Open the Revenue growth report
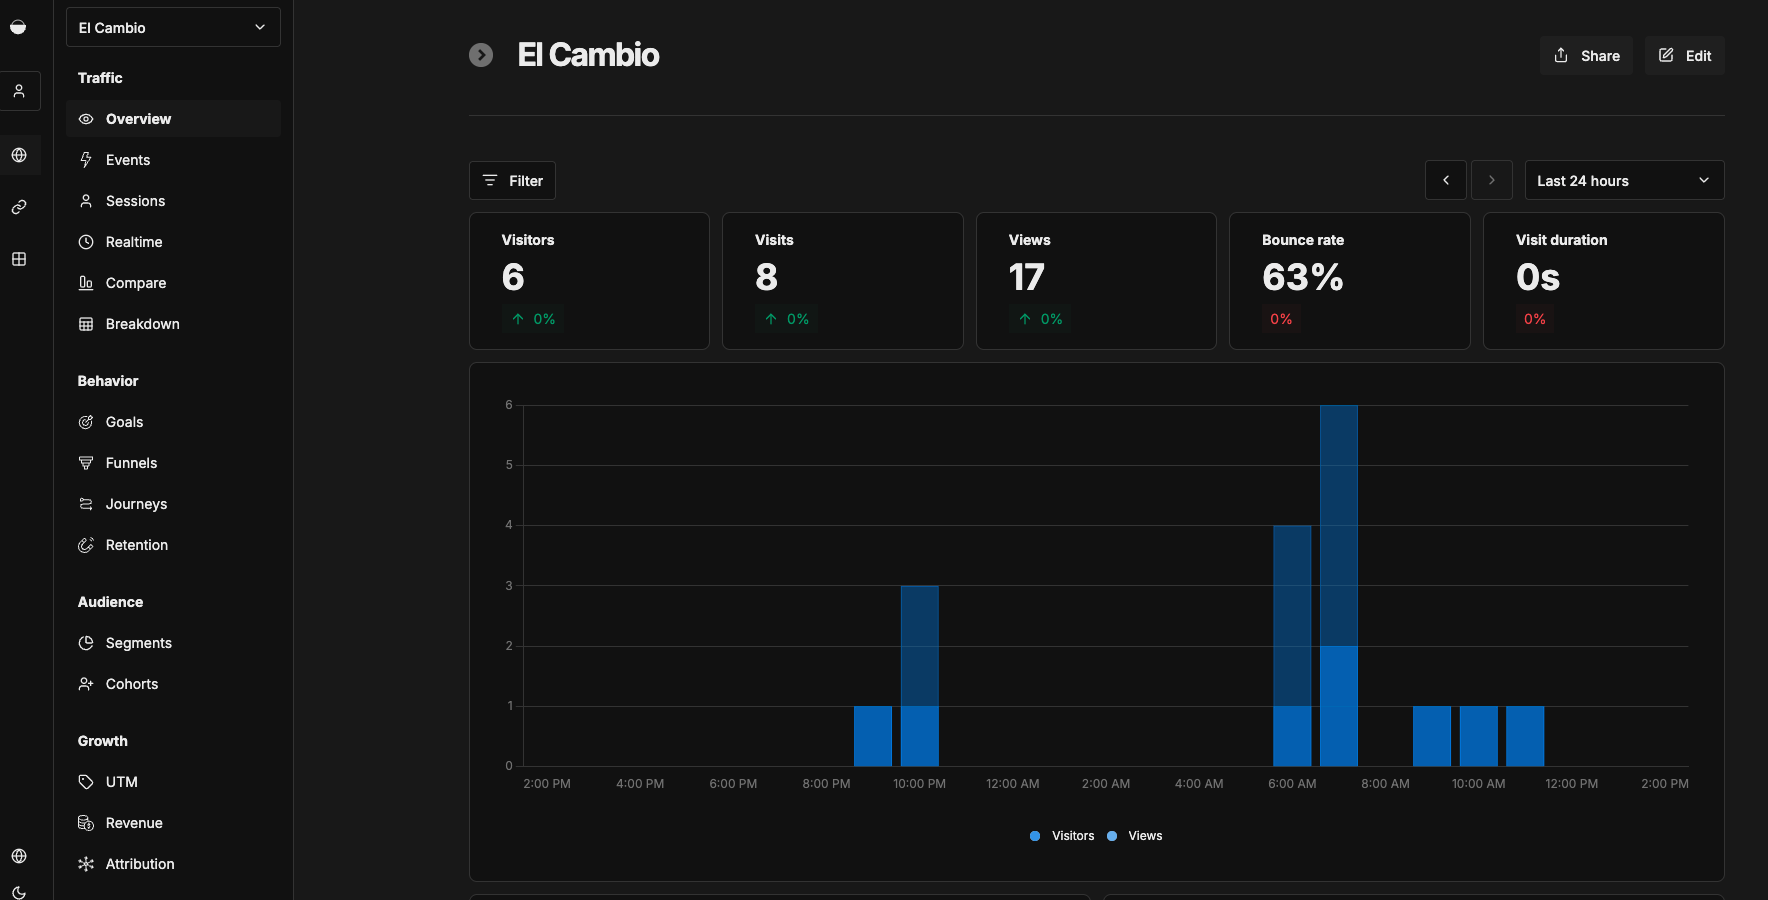Viewport: 1768px width, 900px height. tap(134, 822)
